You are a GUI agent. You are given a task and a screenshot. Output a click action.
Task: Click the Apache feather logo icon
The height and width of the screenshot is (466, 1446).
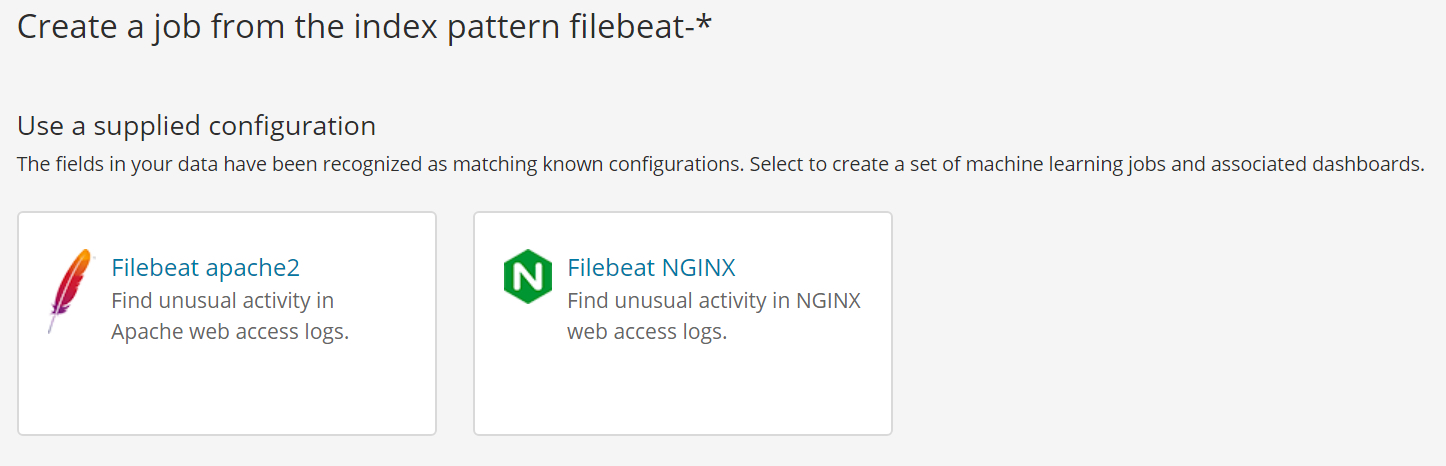coord(69,290)
